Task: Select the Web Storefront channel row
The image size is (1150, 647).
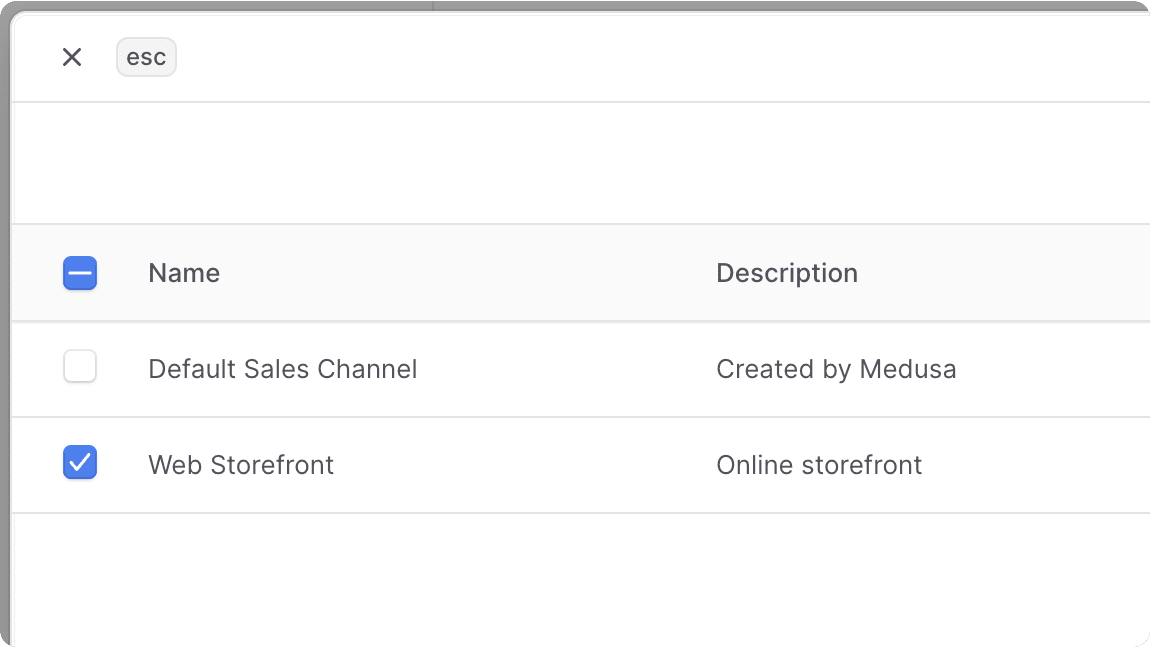Action: click(x=241, y=464)
